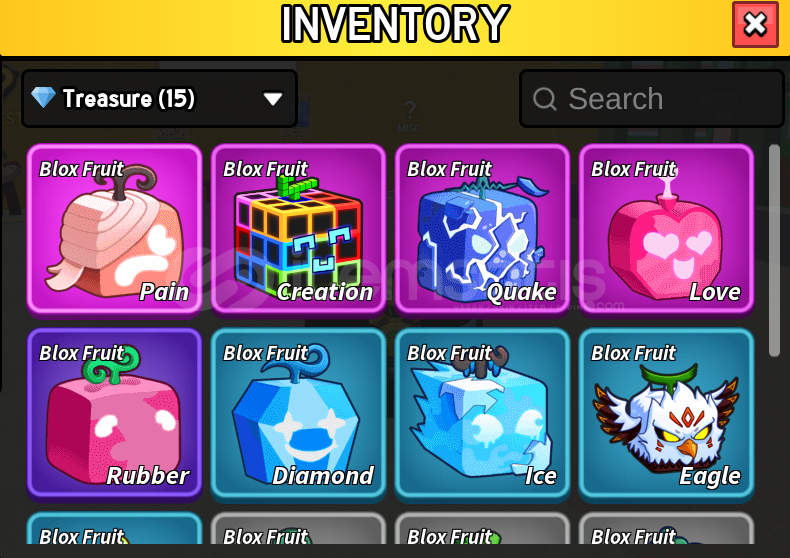Image resolution: width=790 pixels, height=558 pixels.
Task: Select the Creation Blox Fruit item
Action: pos(298,229)
